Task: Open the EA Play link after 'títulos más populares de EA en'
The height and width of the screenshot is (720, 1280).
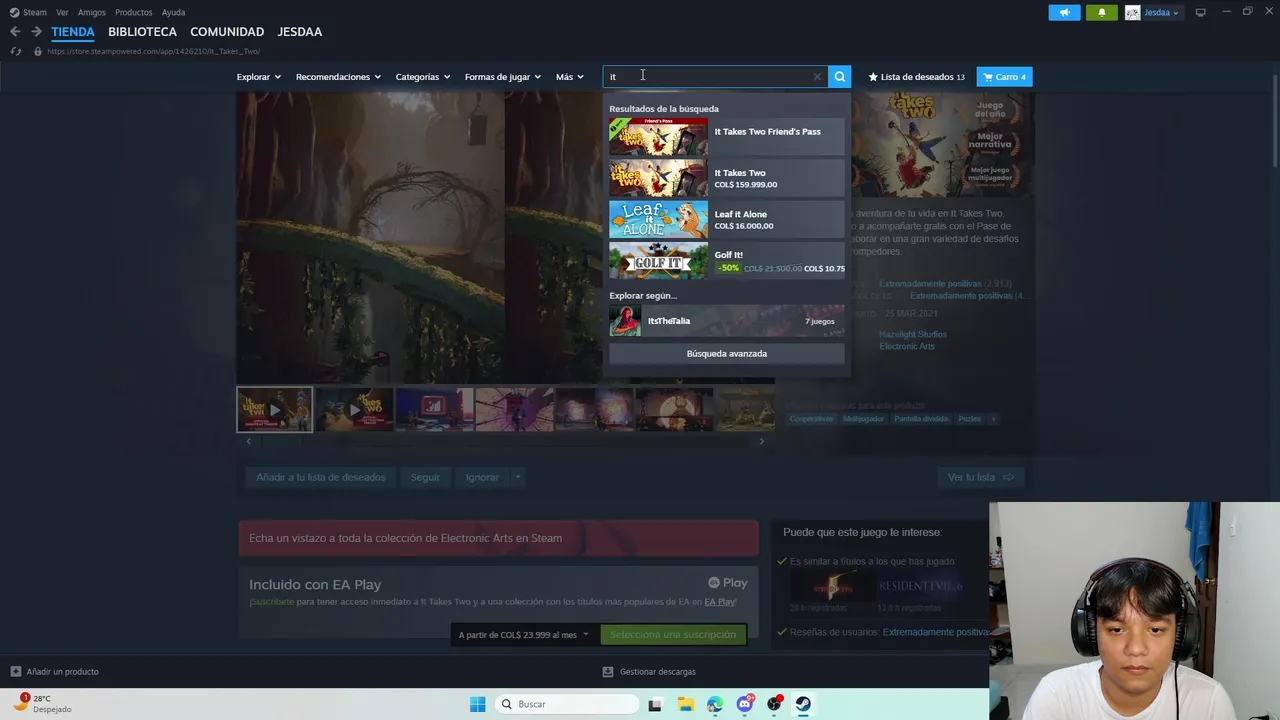Action: (720, 602)
